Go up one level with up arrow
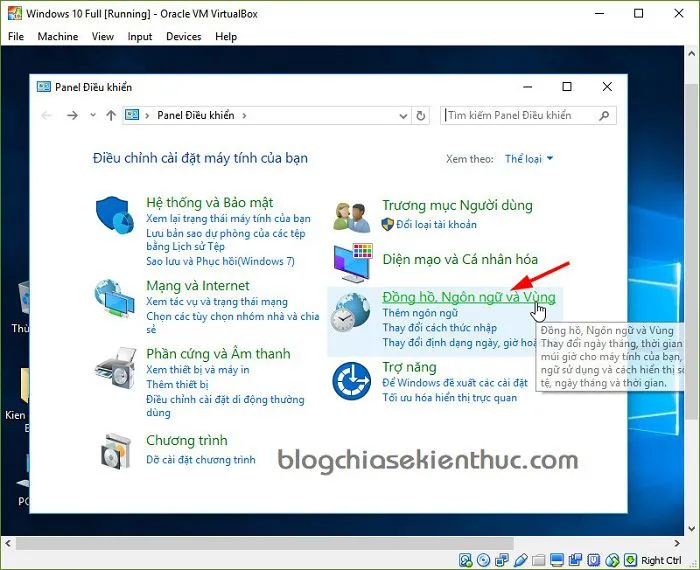Viewport: 700px width, 570px height. (110, 116)
